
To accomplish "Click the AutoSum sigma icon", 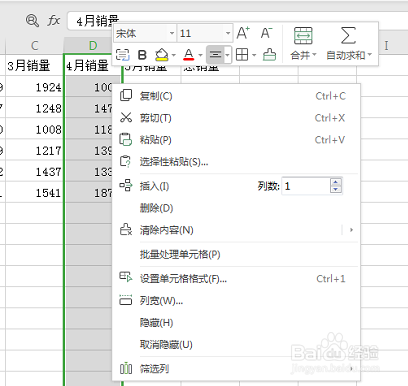I will (348, 35).
